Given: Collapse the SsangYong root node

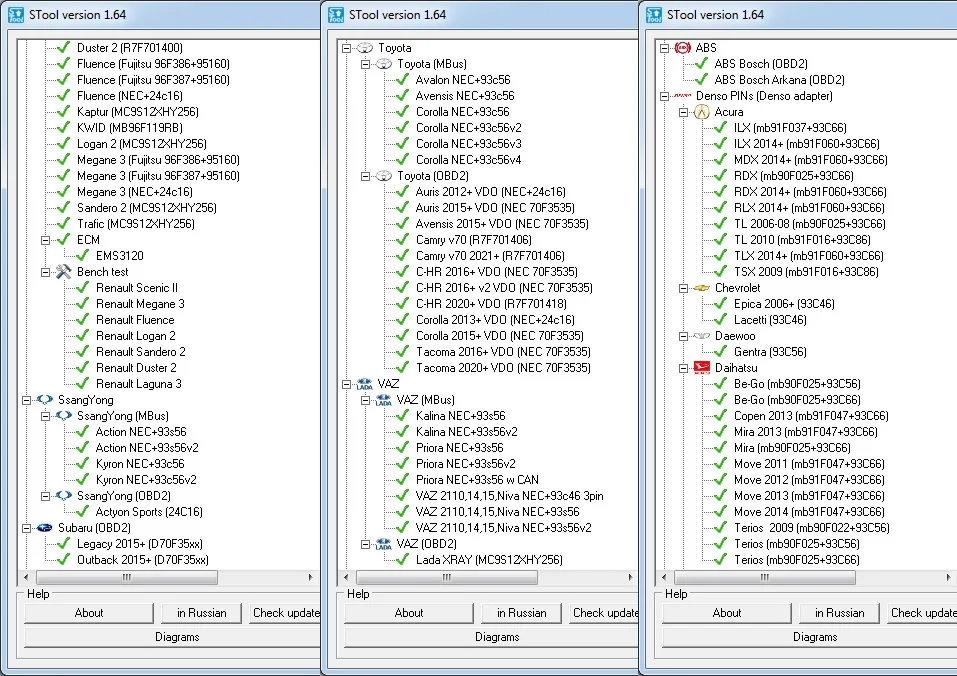Looking at the screenshot, I should pyautogui.click(x=27, y=400).
